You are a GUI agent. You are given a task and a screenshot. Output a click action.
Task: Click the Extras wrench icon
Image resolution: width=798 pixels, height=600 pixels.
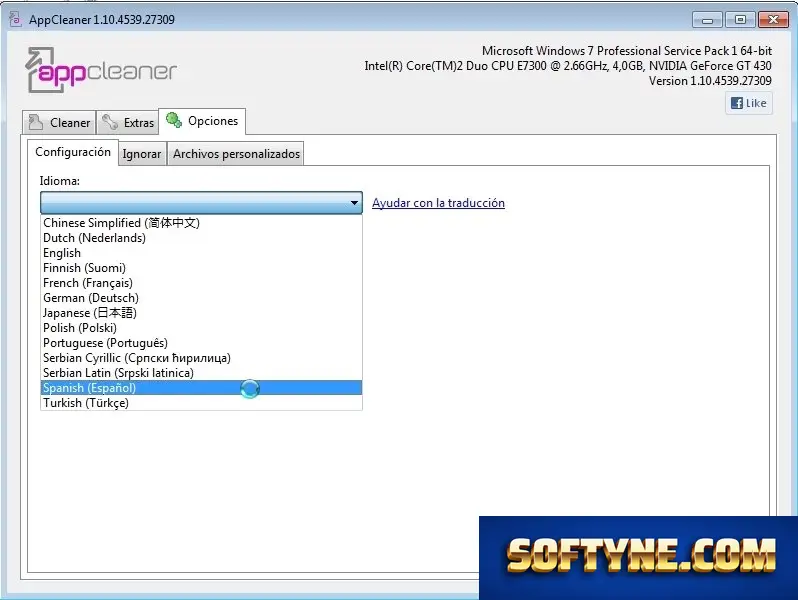110,122
